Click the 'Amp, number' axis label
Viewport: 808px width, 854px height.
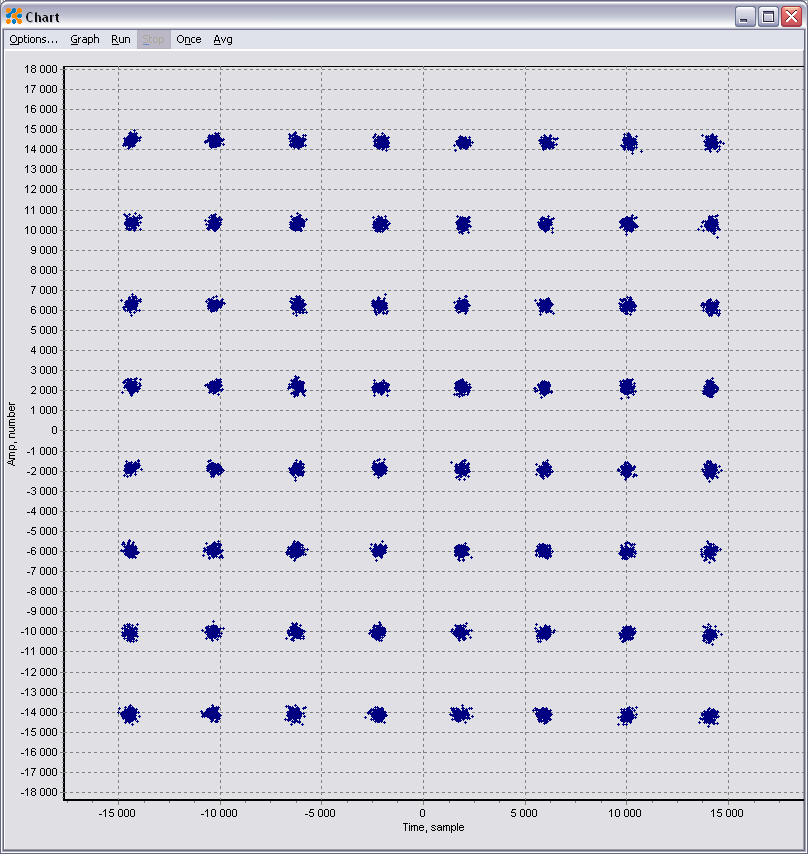[x=11, y=434]
